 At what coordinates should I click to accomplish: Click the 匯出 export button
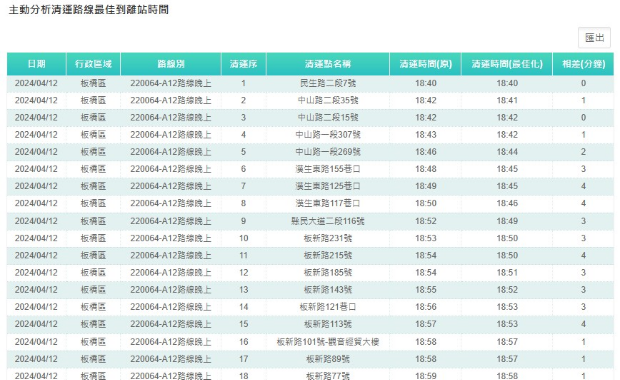click(594, 38)
